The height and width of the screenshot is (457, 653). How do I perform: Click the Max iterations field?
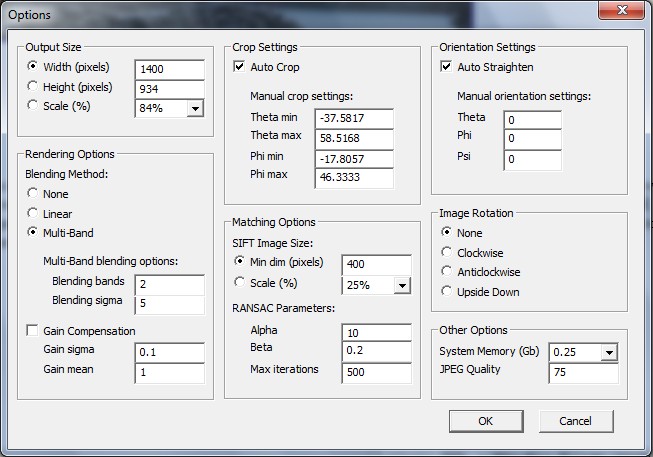(377, 372)
